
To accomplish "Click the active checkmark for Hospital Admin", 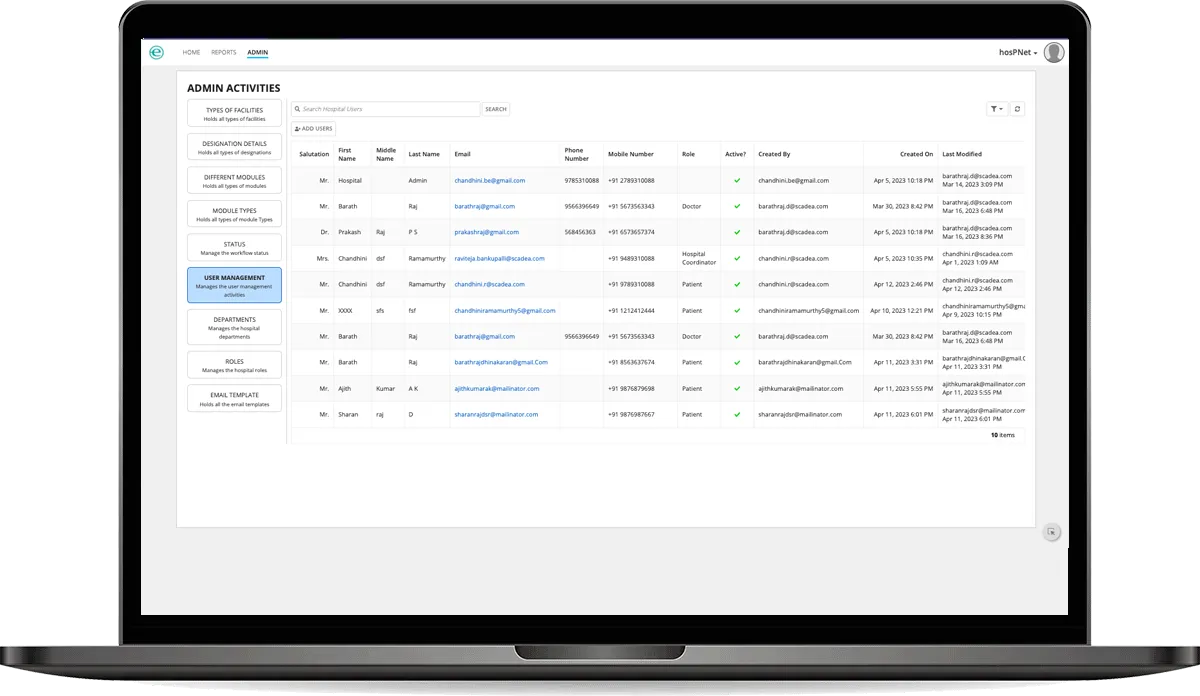I will pos(737,181).
